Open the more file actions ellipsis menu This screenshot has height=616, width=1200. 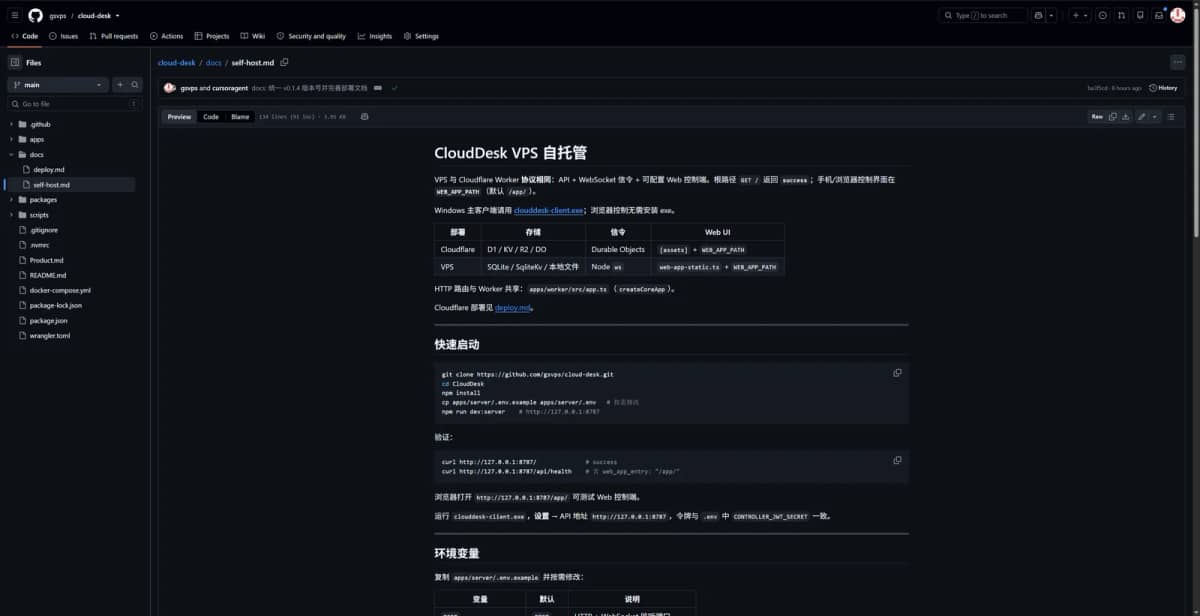[x=1177, y=62]
